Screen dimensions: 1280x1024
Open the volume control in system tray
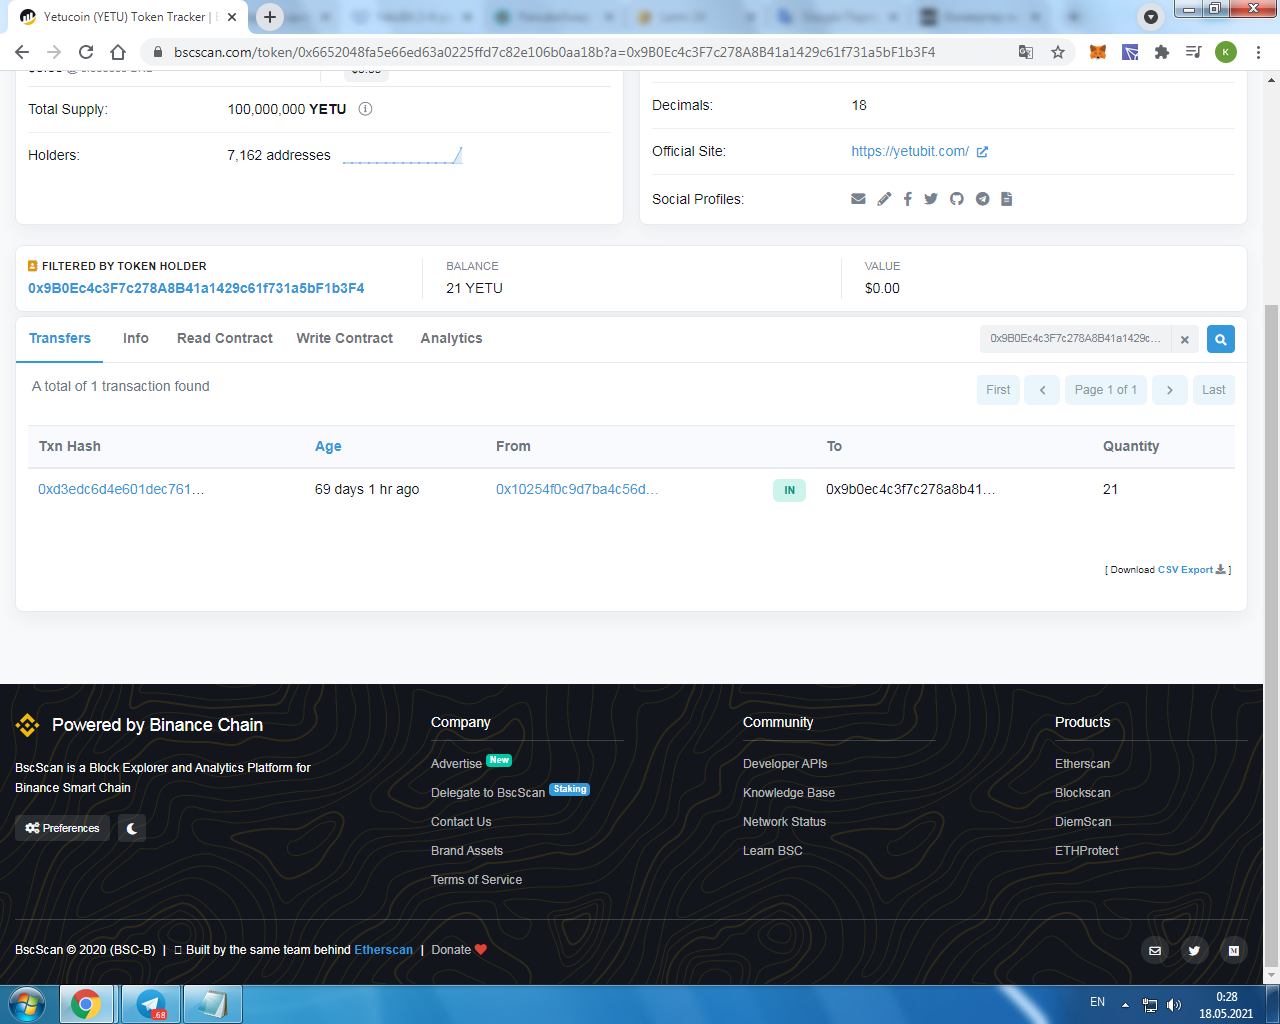pos(1174,1004)
